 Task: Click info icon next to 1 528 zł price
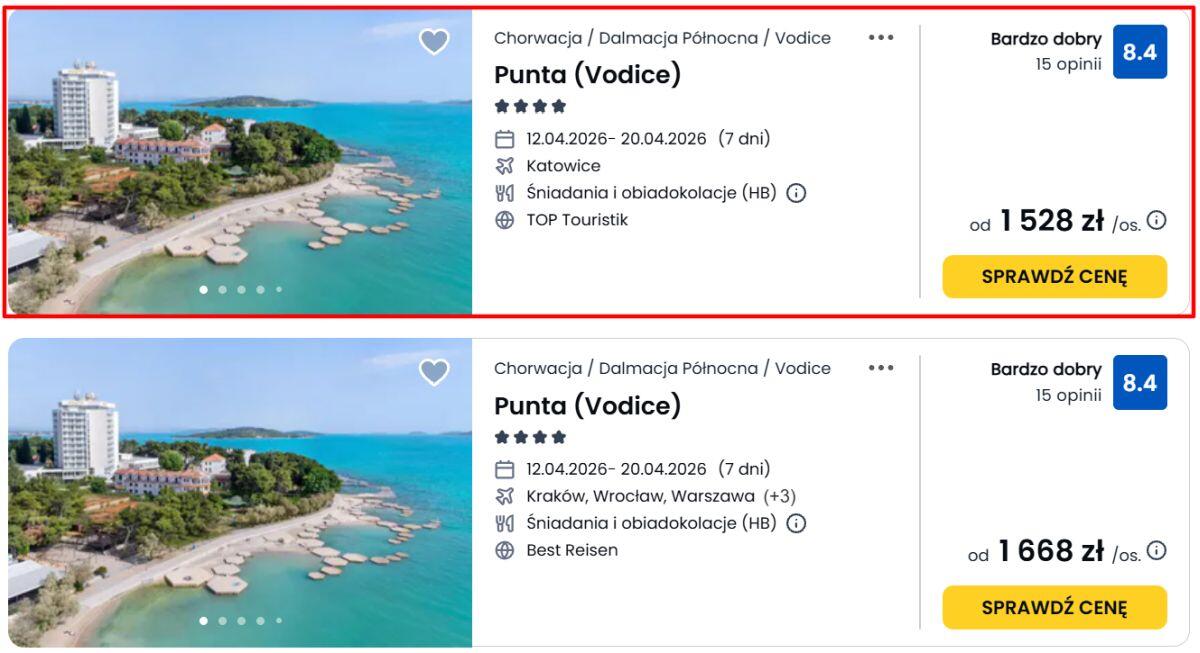pyautogui.click(x=1157, y=220)
